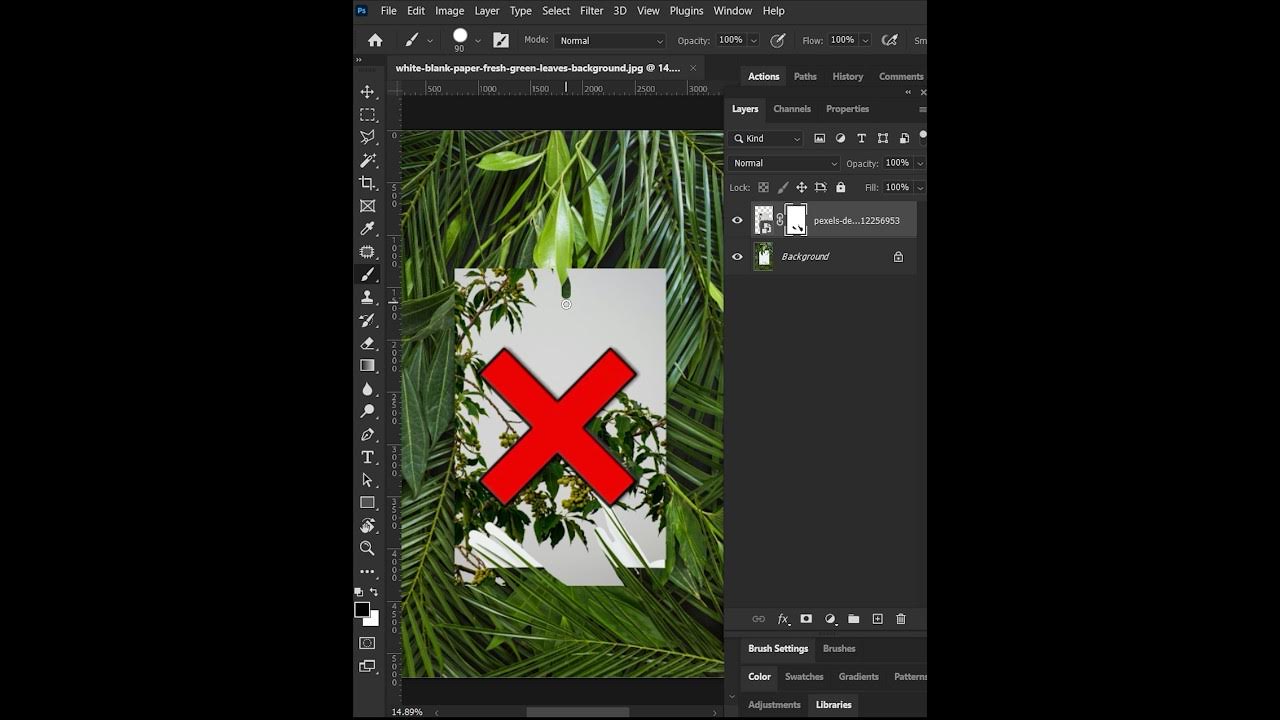Select the Path Selection tool

tap(367, 480)
